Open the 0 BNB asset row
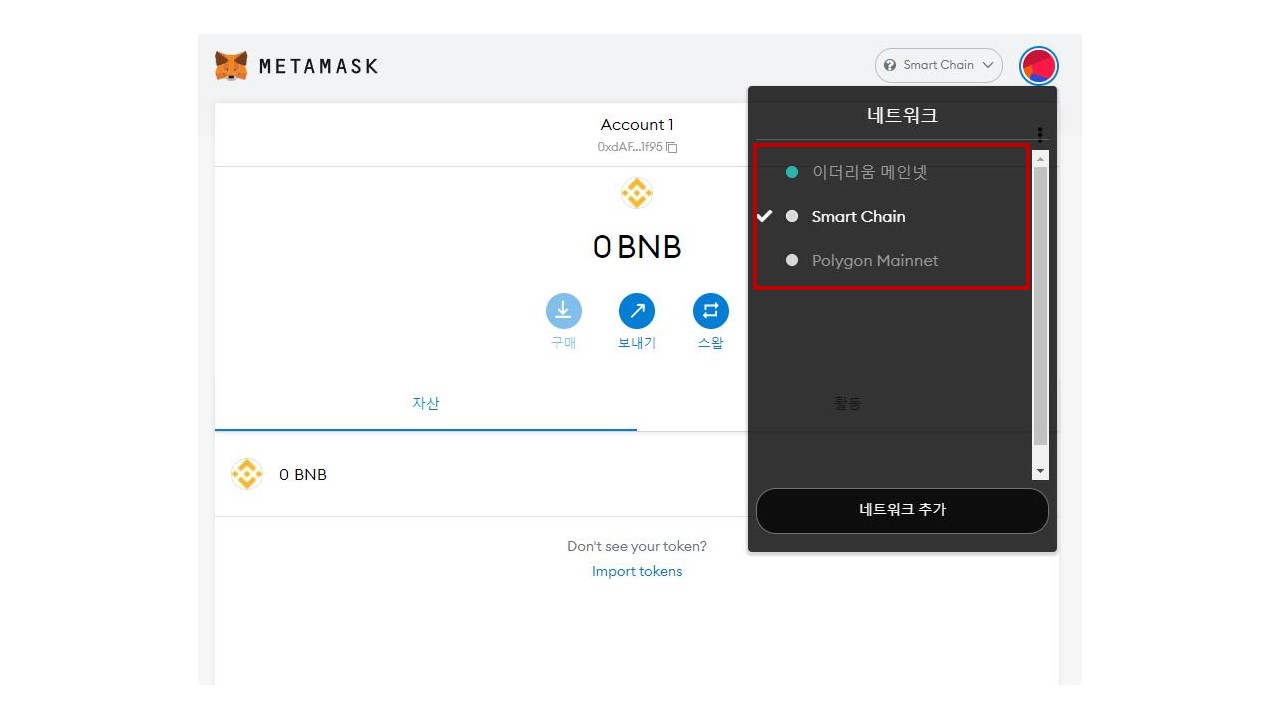This screenshot has width=1280, height=720. (636, 474)
